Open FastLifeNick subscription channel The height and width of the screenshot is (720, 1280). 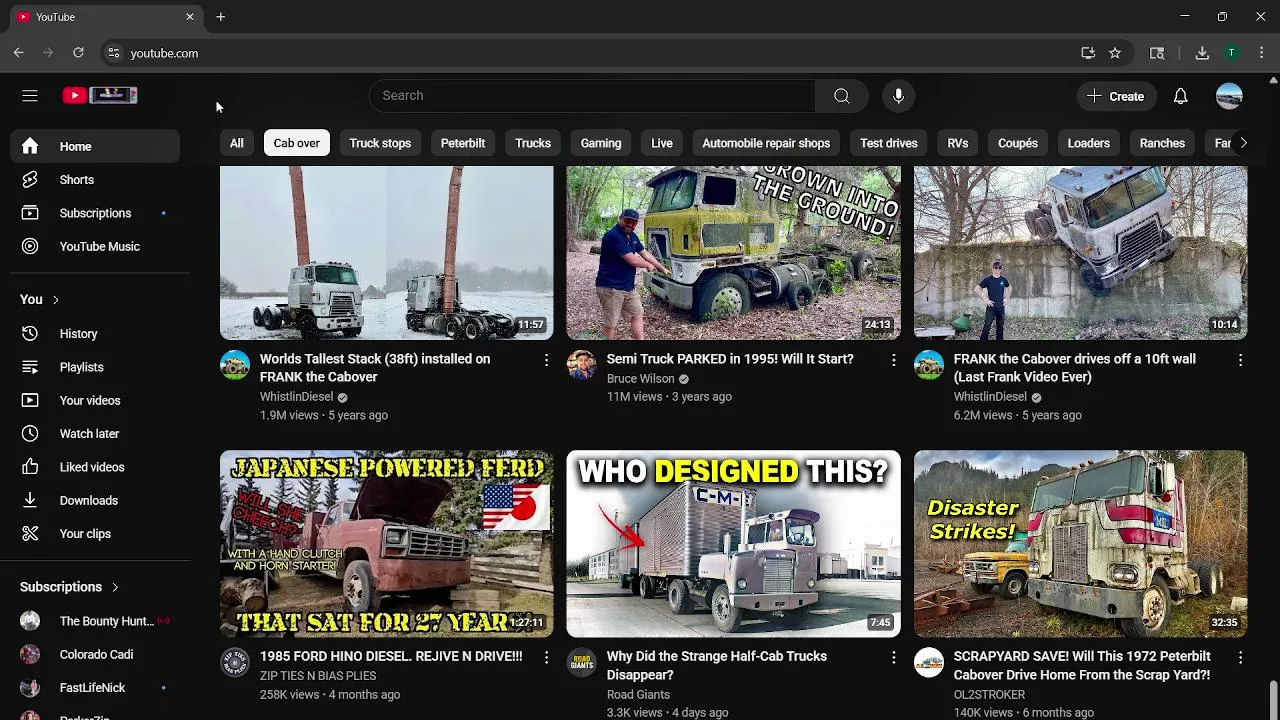click(x=95, y=688)
